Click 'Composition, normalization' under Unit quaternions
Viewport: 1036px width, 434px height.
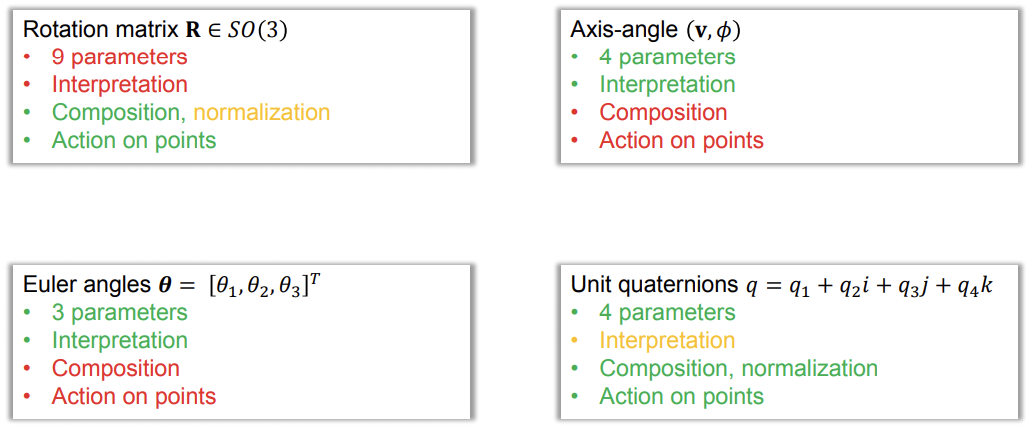pyautogui.click(x=739, y=369)
